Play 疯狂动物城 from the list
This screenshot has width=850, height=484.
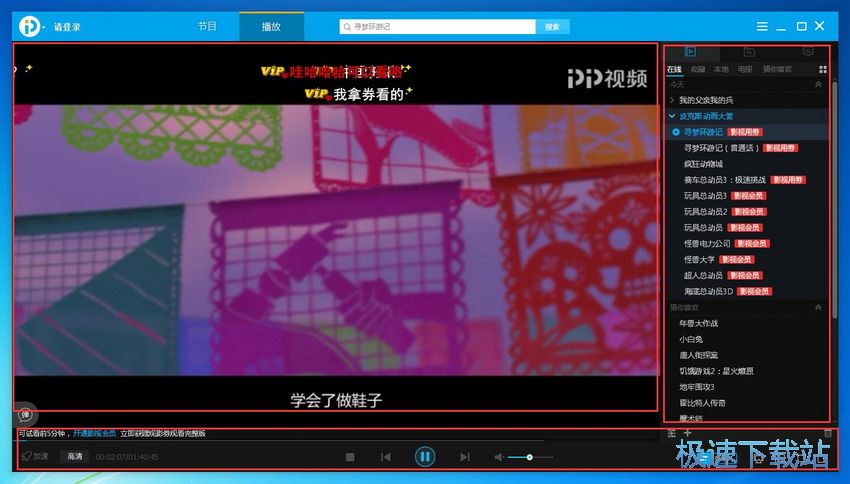click(x=703, y=164)
